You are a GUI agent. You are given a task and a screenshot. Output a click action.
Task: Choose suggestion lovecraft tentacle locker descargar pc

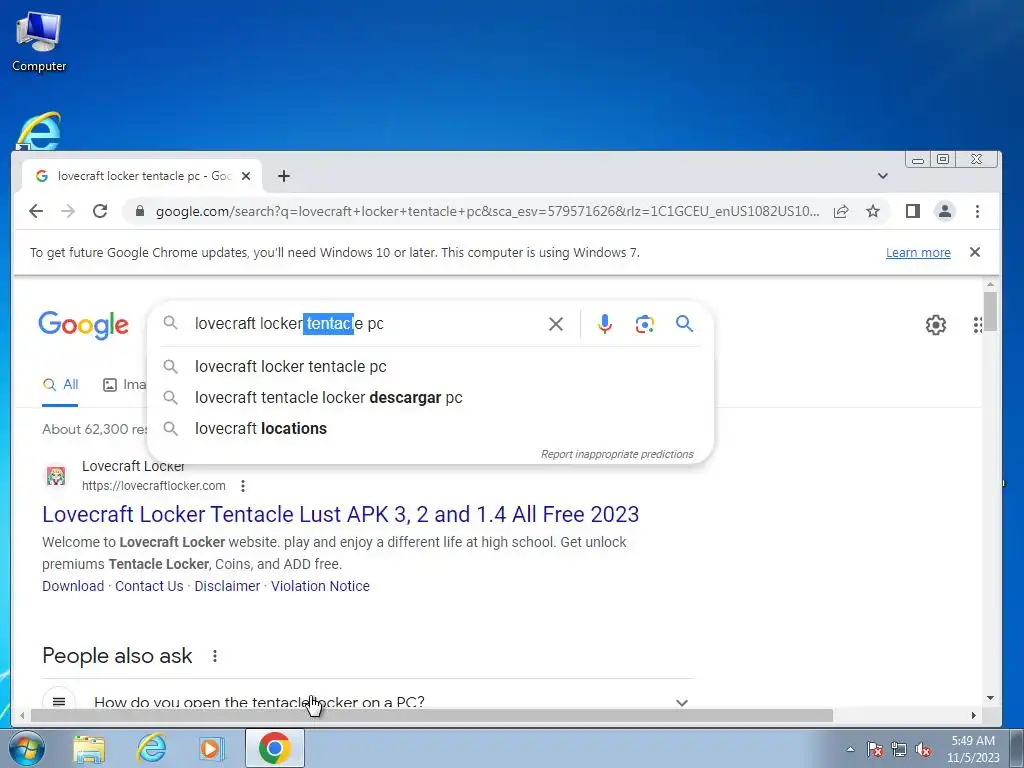(x=430, y=398)
